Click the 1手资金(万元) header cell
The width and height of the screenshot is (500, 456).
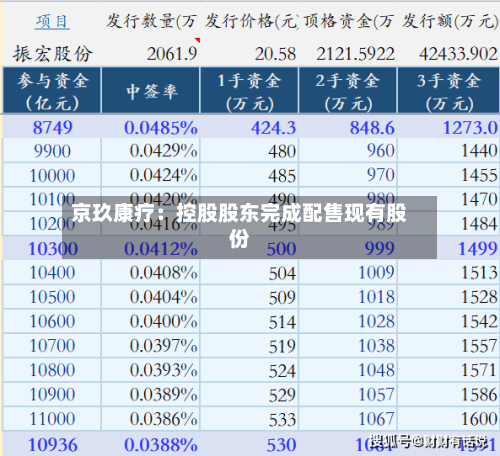[x=249, y=90]
